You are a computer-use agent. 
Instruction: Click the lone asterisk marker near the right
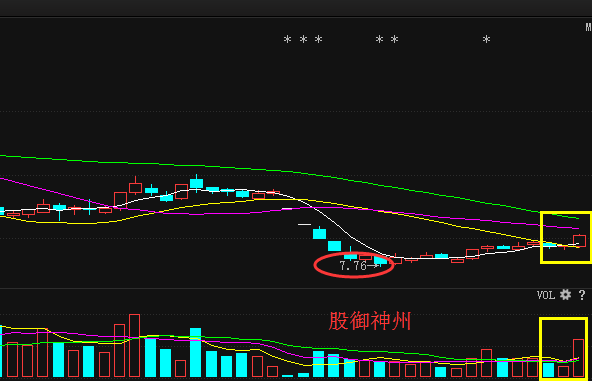click(486, 39)
